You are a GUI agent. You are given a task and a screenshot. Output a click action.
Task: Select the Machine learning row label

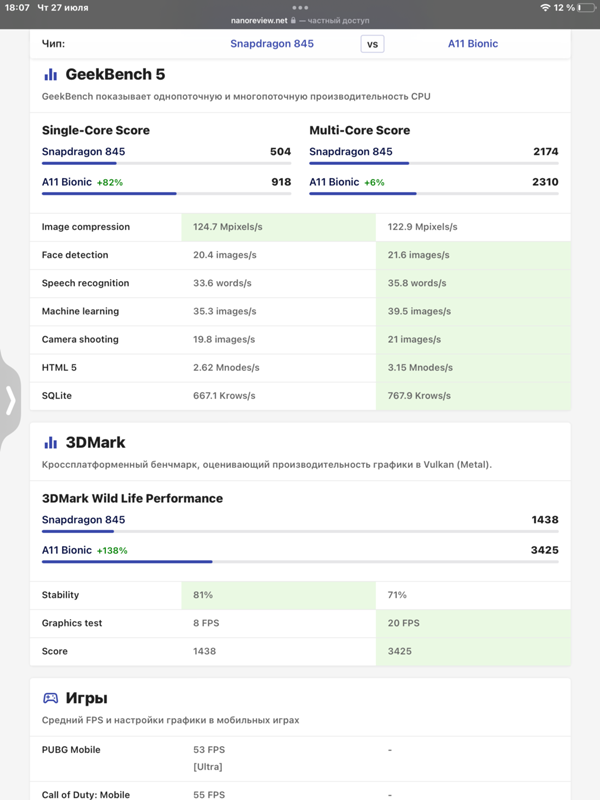[x=80, y=311]
